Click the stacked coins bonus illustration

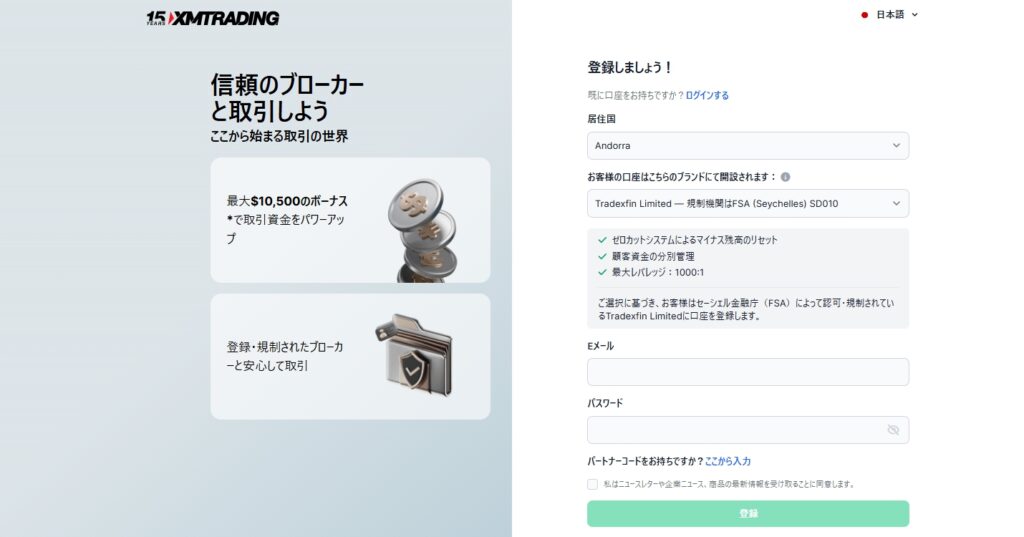point(424,231)
